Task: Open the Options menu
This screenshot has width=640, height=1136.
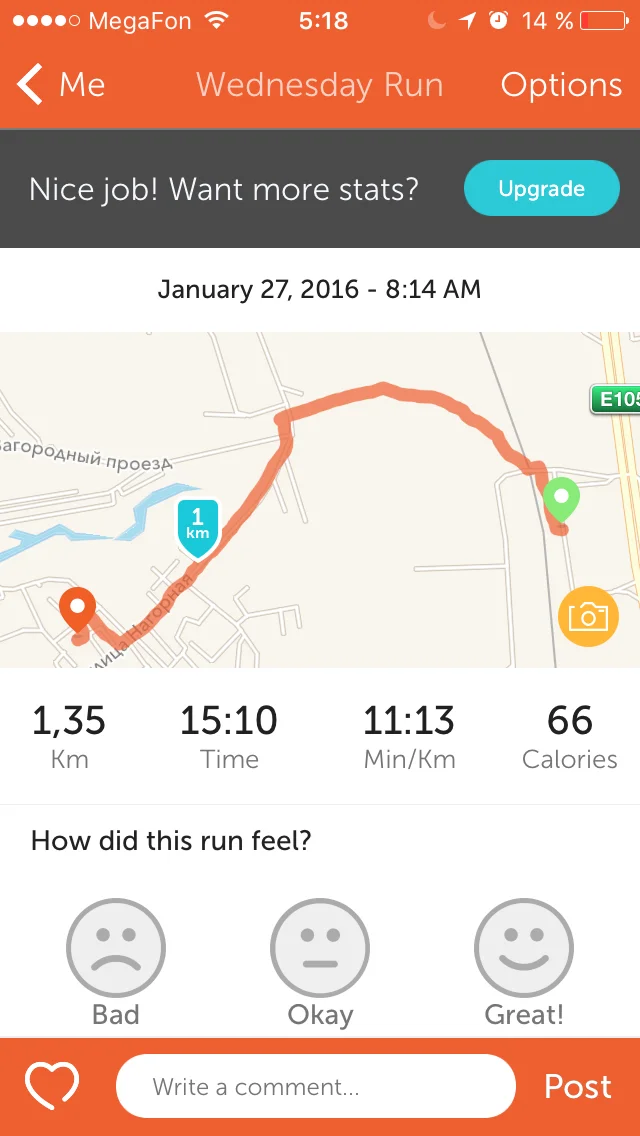Action: point(561,85)
